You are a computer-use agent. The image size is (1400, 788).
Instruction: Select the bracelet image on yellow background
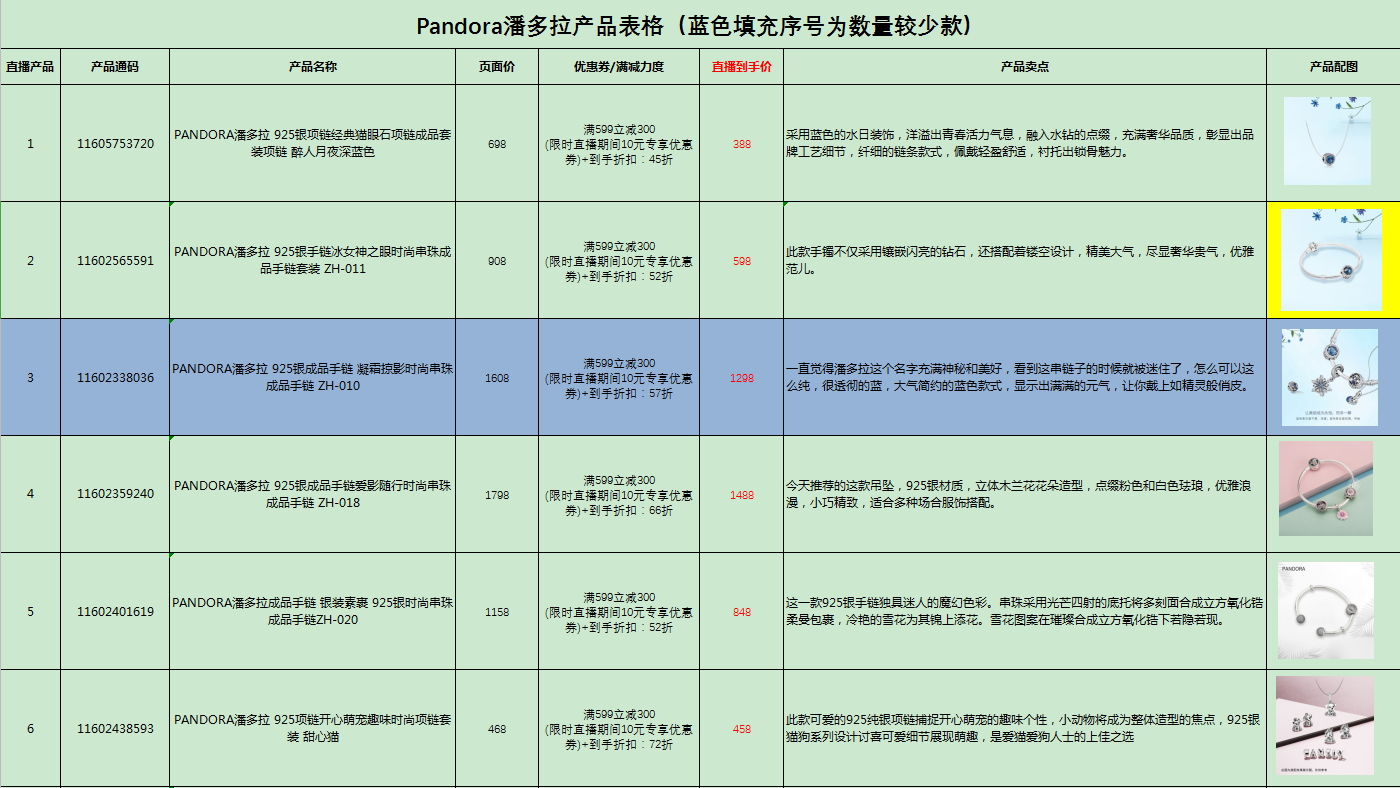[1331, 260]
